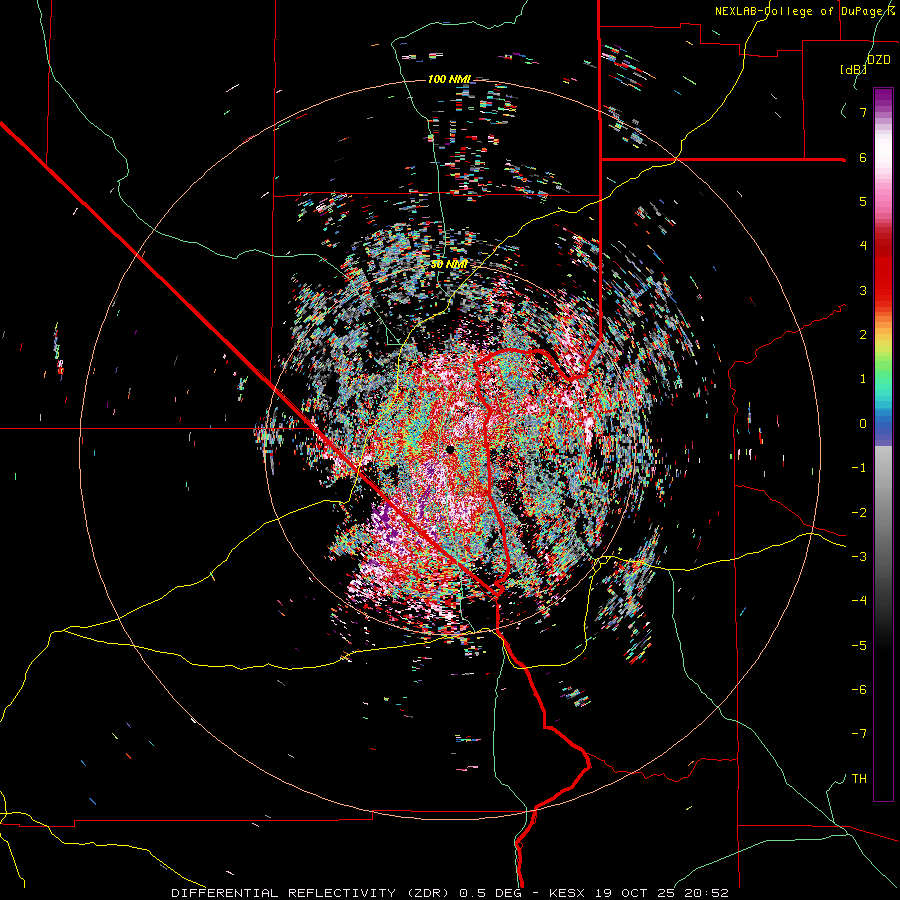The height and width of the screenshot is (900, 900).
Task: Click the -2 dB tick label
Action: point(859,512)
